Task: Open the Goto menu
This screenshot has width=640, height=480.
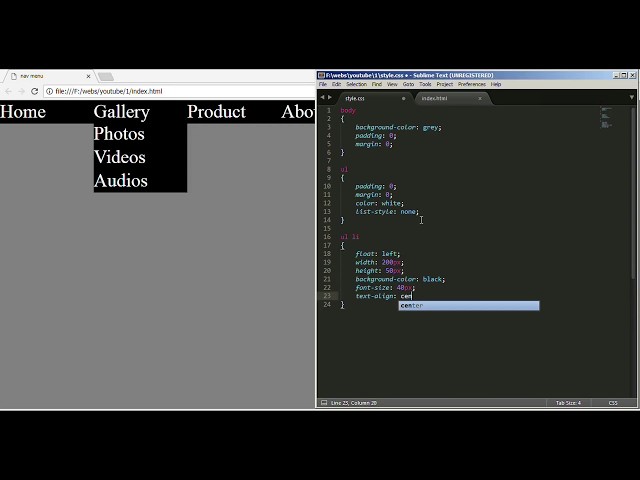Action: tap(408, 84)
